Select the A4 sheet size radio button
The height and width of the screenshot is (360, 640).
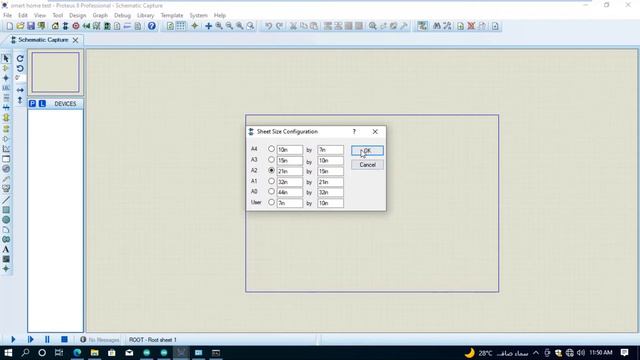click(x=271, y=149)
